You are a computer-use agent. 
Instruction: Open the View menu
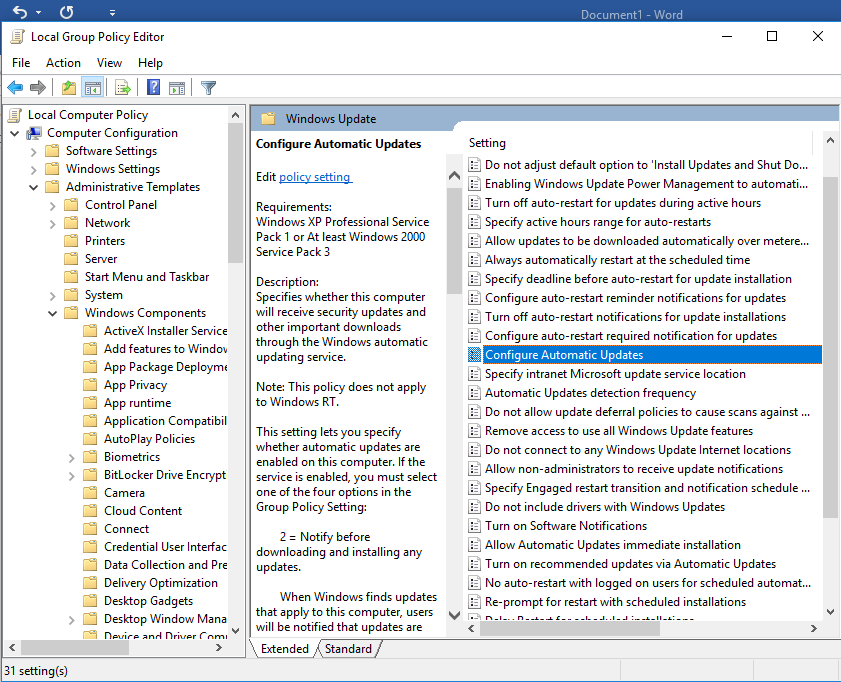[109, 63]
